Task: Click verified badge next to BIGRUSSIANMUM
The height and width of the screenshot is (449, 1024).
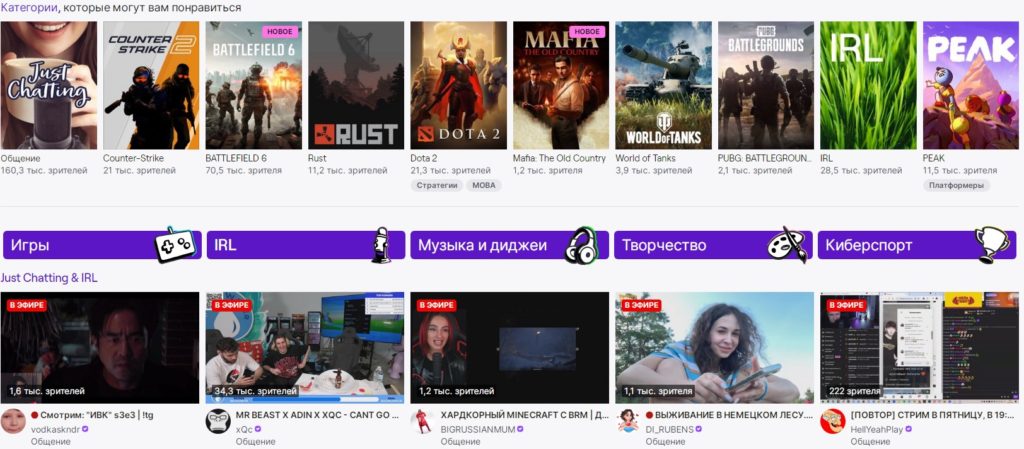Action: pyautogui.click(x=520, y=429)
